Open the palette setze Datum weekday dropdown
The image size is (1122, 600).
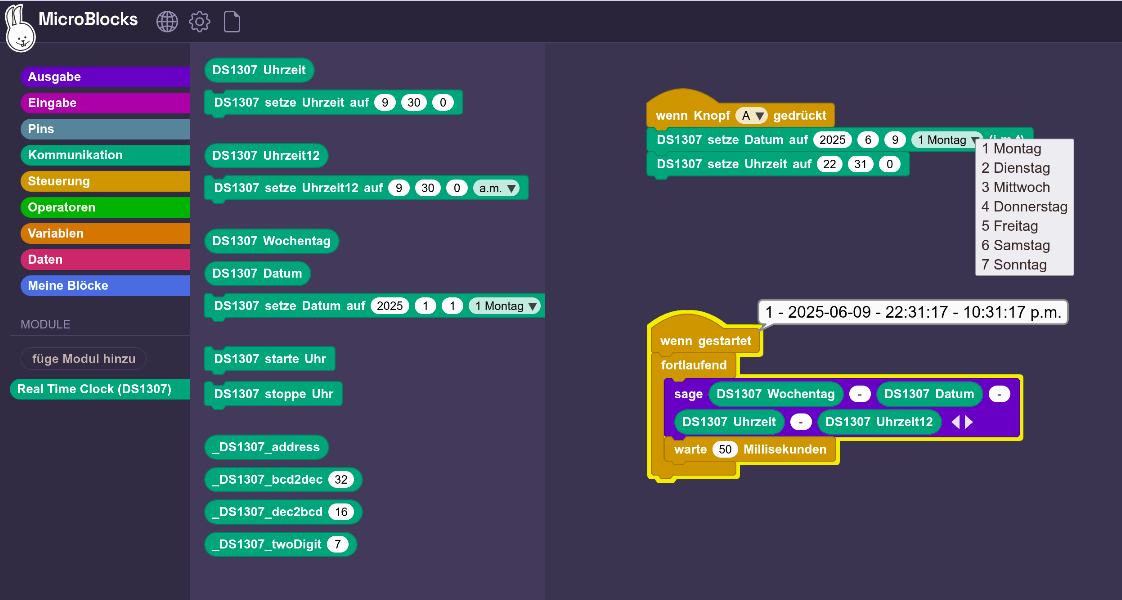(x=505, y=306)
